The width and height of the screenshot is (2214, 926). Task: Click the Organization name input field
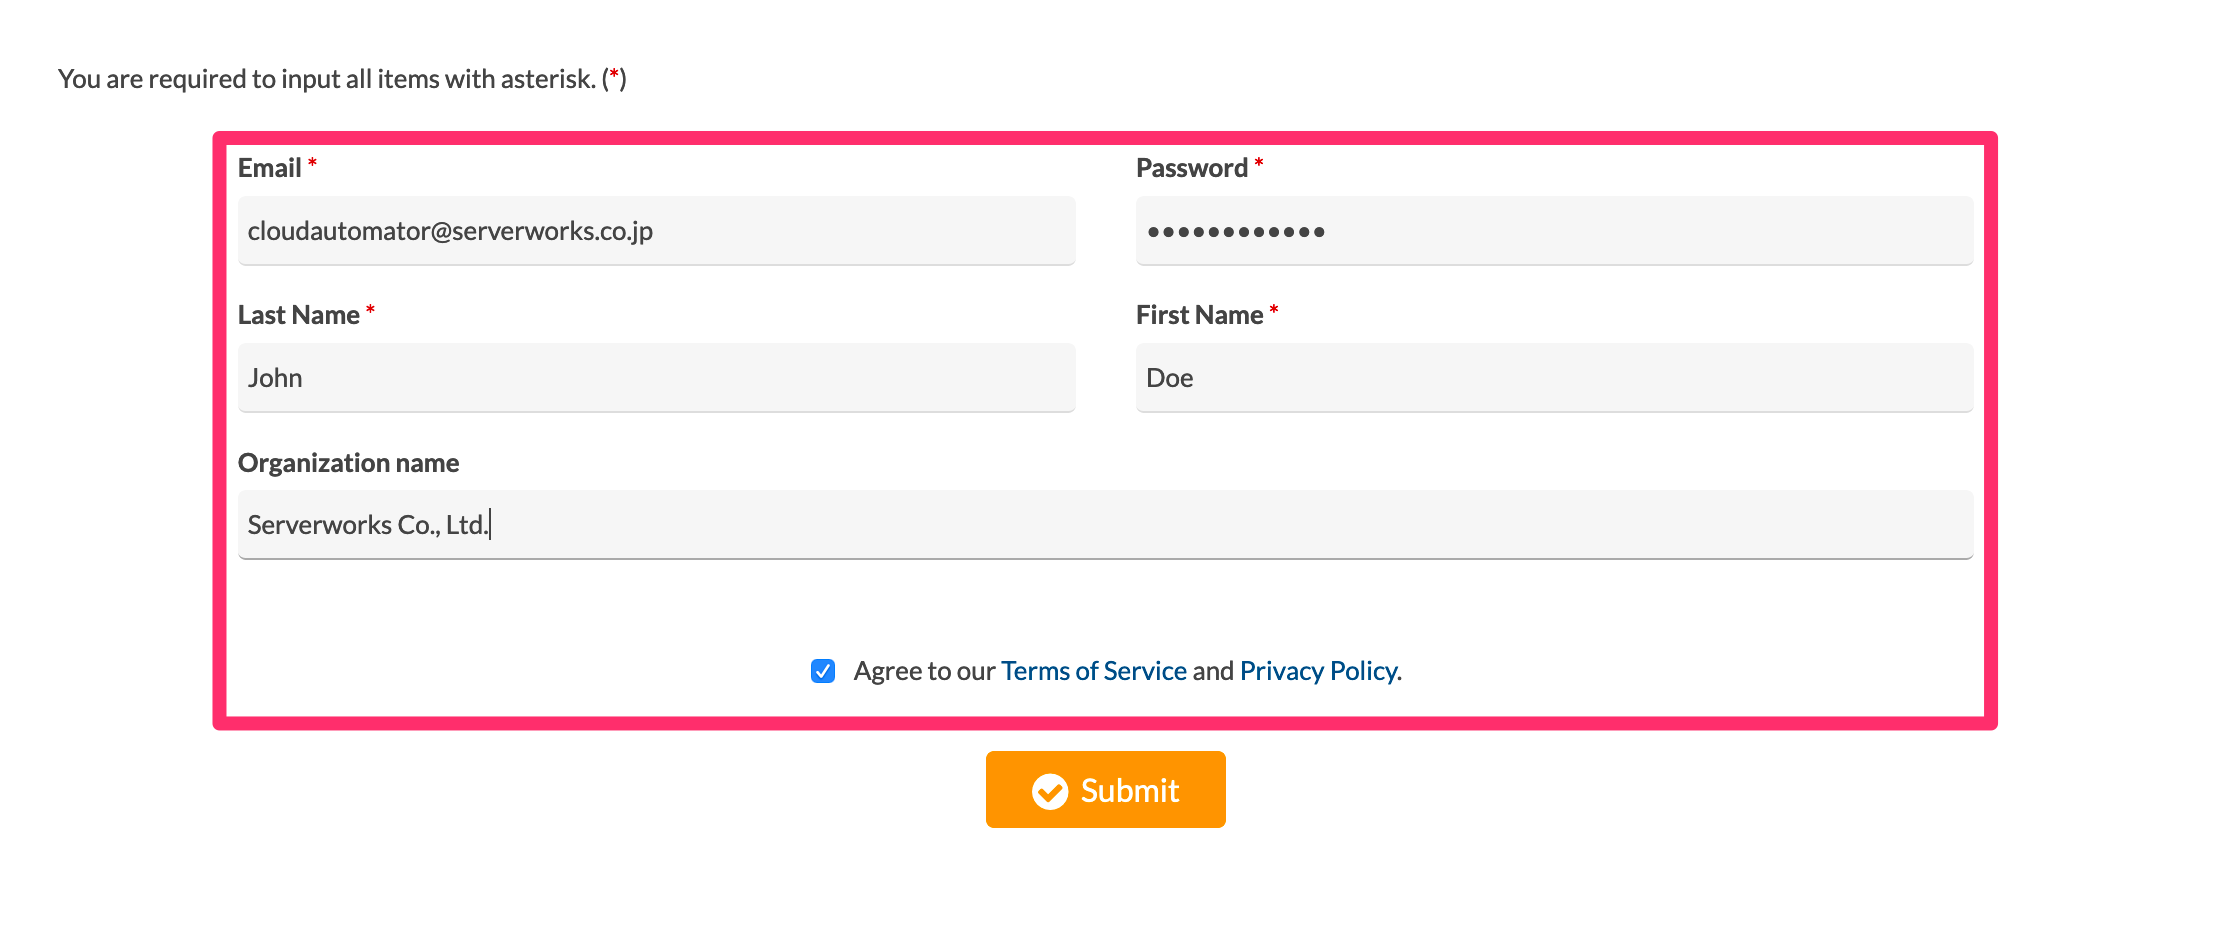coord(1105,525)
